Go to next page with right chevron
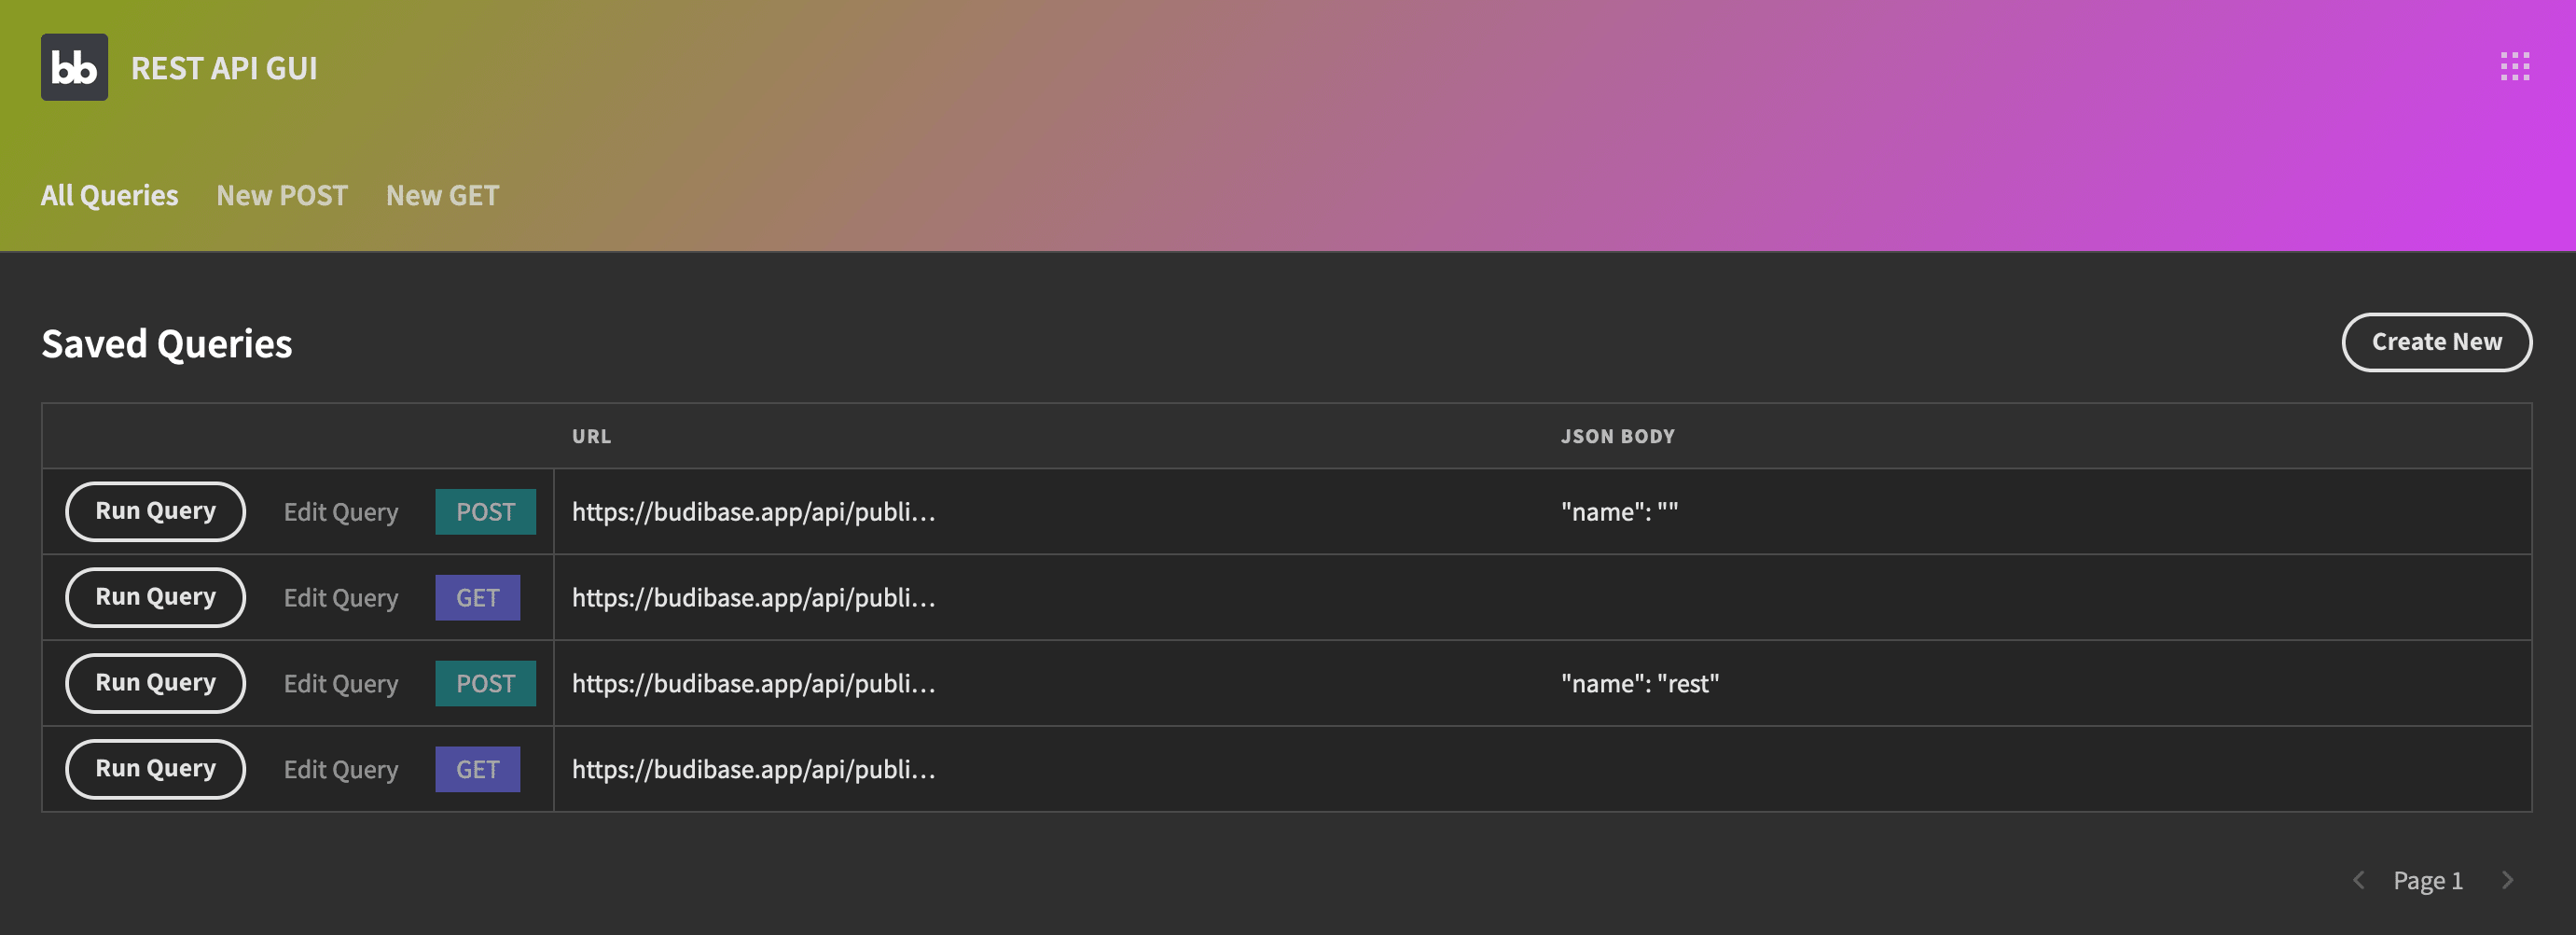 click(x=2507, y=880)
